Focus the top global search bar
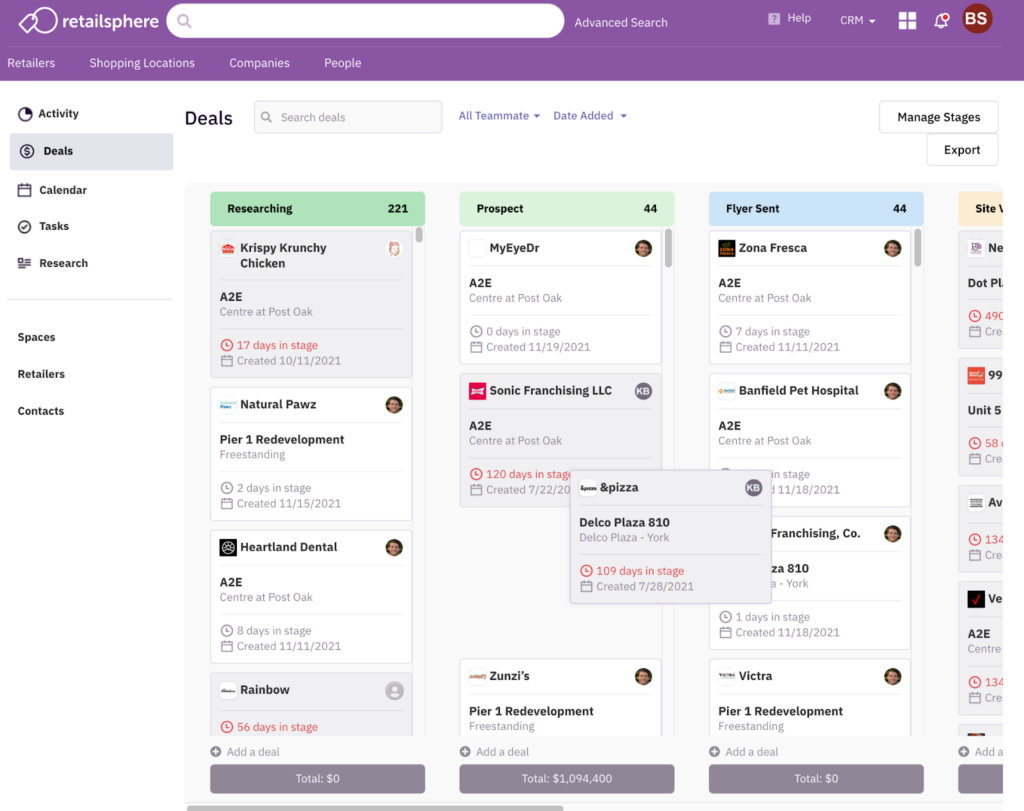Screen dimensions: 1024x811 pyautogui.click(x=365, y=21)
